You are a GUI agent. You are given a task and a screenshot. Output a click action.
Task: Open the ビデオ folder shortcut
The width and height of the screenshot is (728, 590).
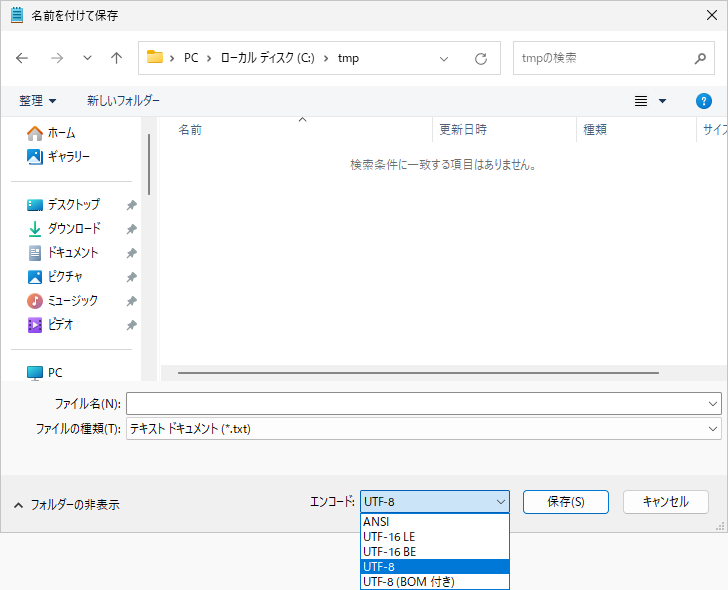[60, 325]
